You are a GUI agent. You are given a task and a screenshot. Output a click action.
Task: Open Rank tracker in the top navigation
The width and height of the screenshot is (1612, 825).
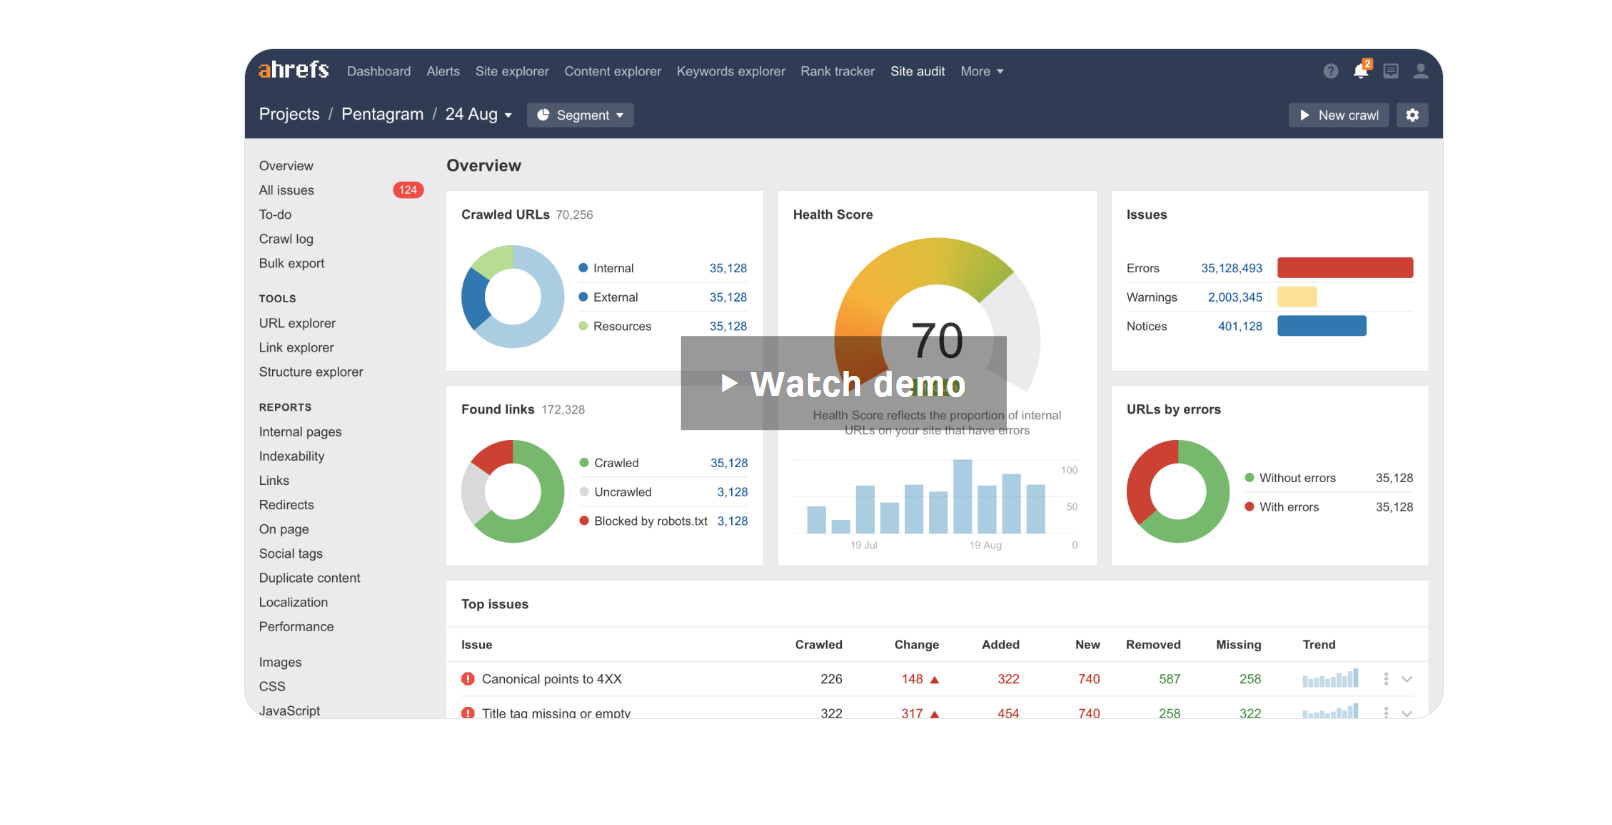(x=838, y=71)
